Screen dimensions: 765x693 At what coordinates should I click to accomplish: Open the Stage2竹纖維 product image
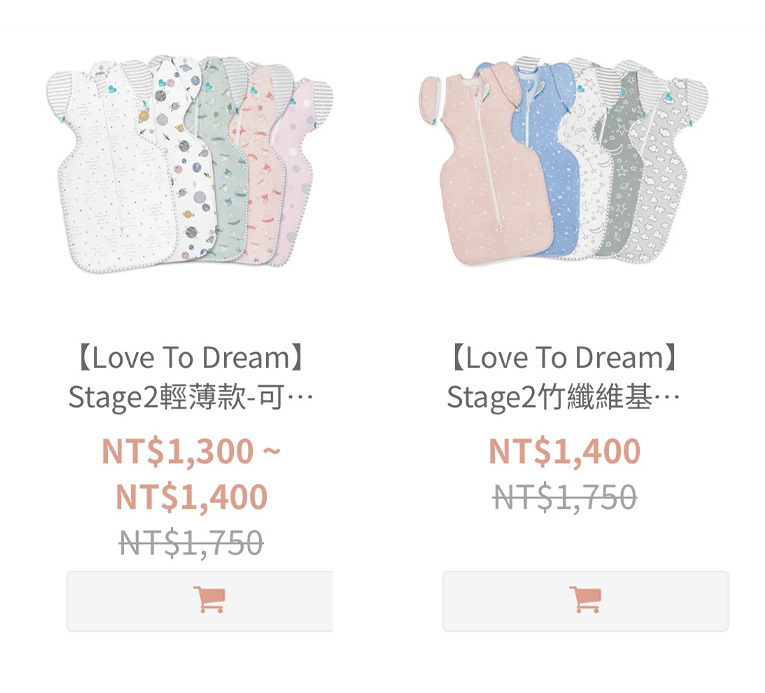(564, 162)
